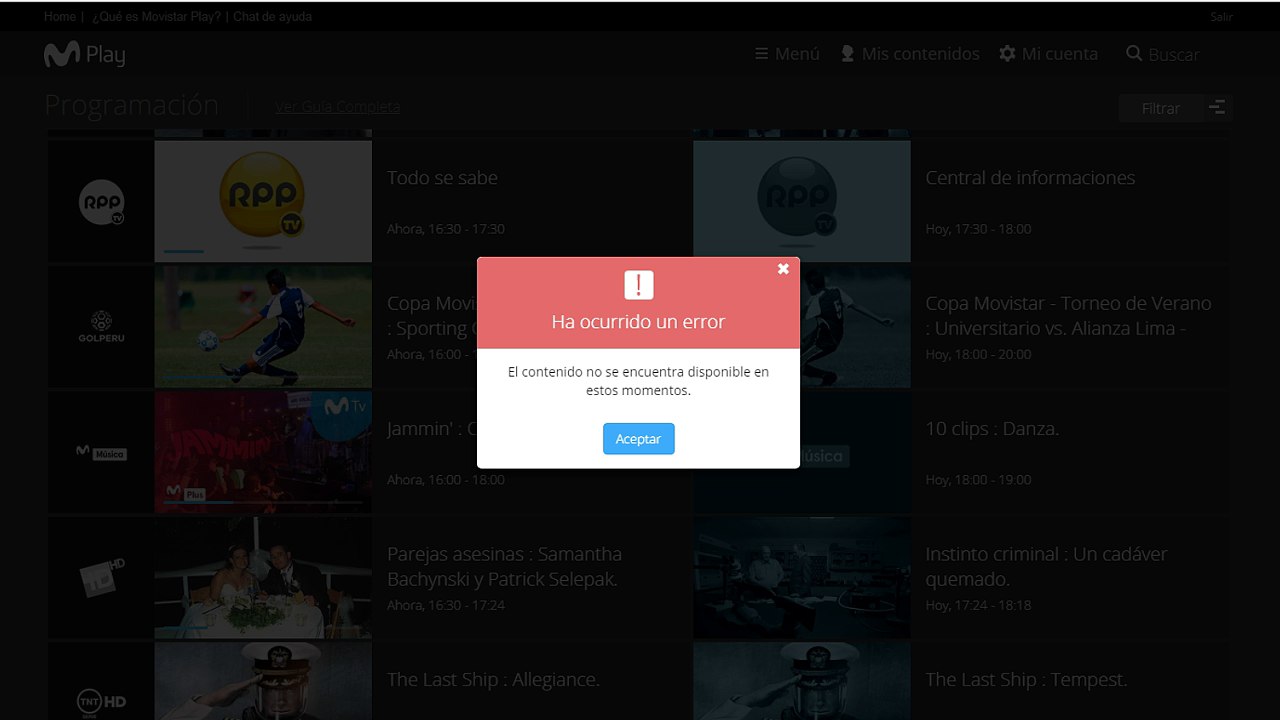Click the Hoy, 18:00 - 19:00 time
Image resolution: width=1280 pixels, height=720 pixels.
tap(978, 480)
